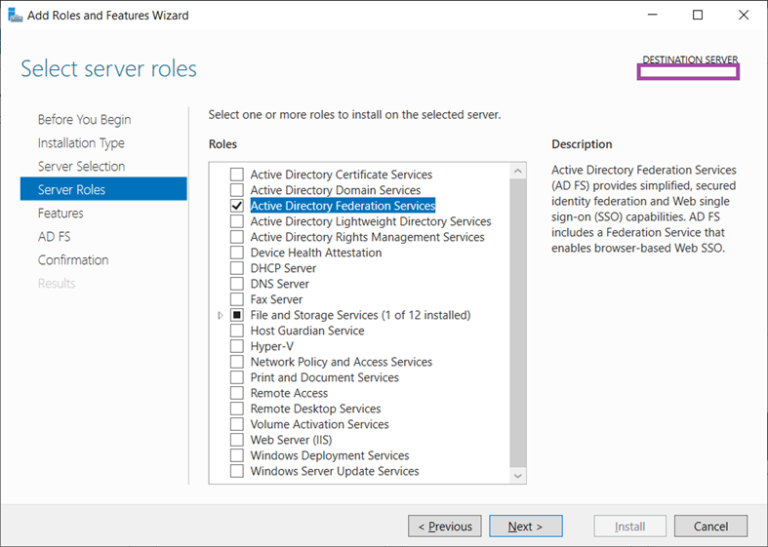The width and height of the screenshot is (768, 547).
Task: Check Active Directory Lightweight Directory Services checkbox
Action: tap(237, 221)
